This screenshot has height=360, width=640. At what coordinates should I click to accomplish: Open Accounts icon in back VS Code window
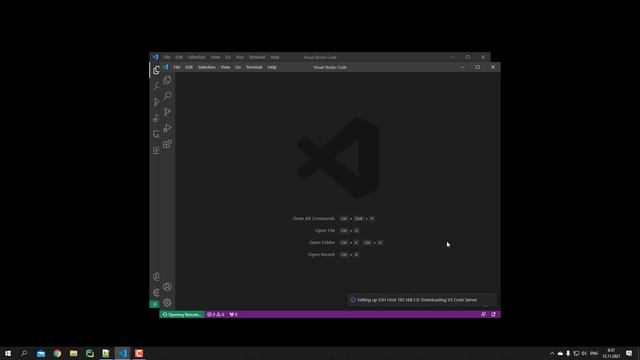click(x=156, y=277)
